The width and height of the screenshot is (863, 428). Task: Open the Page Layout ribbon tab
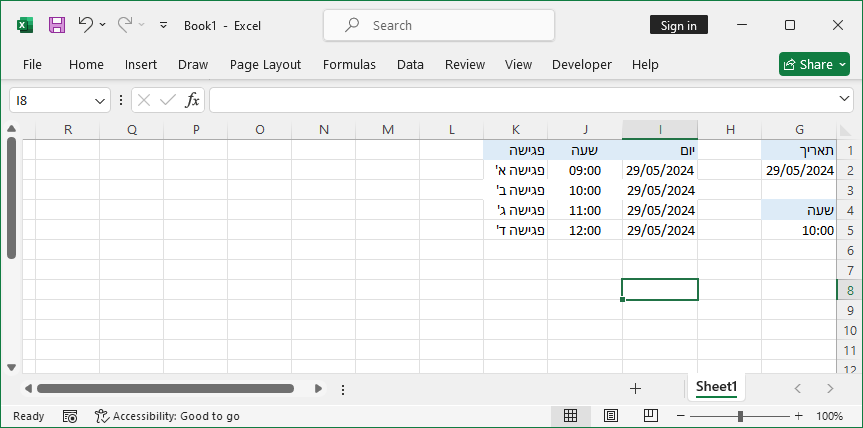point(265,64)
